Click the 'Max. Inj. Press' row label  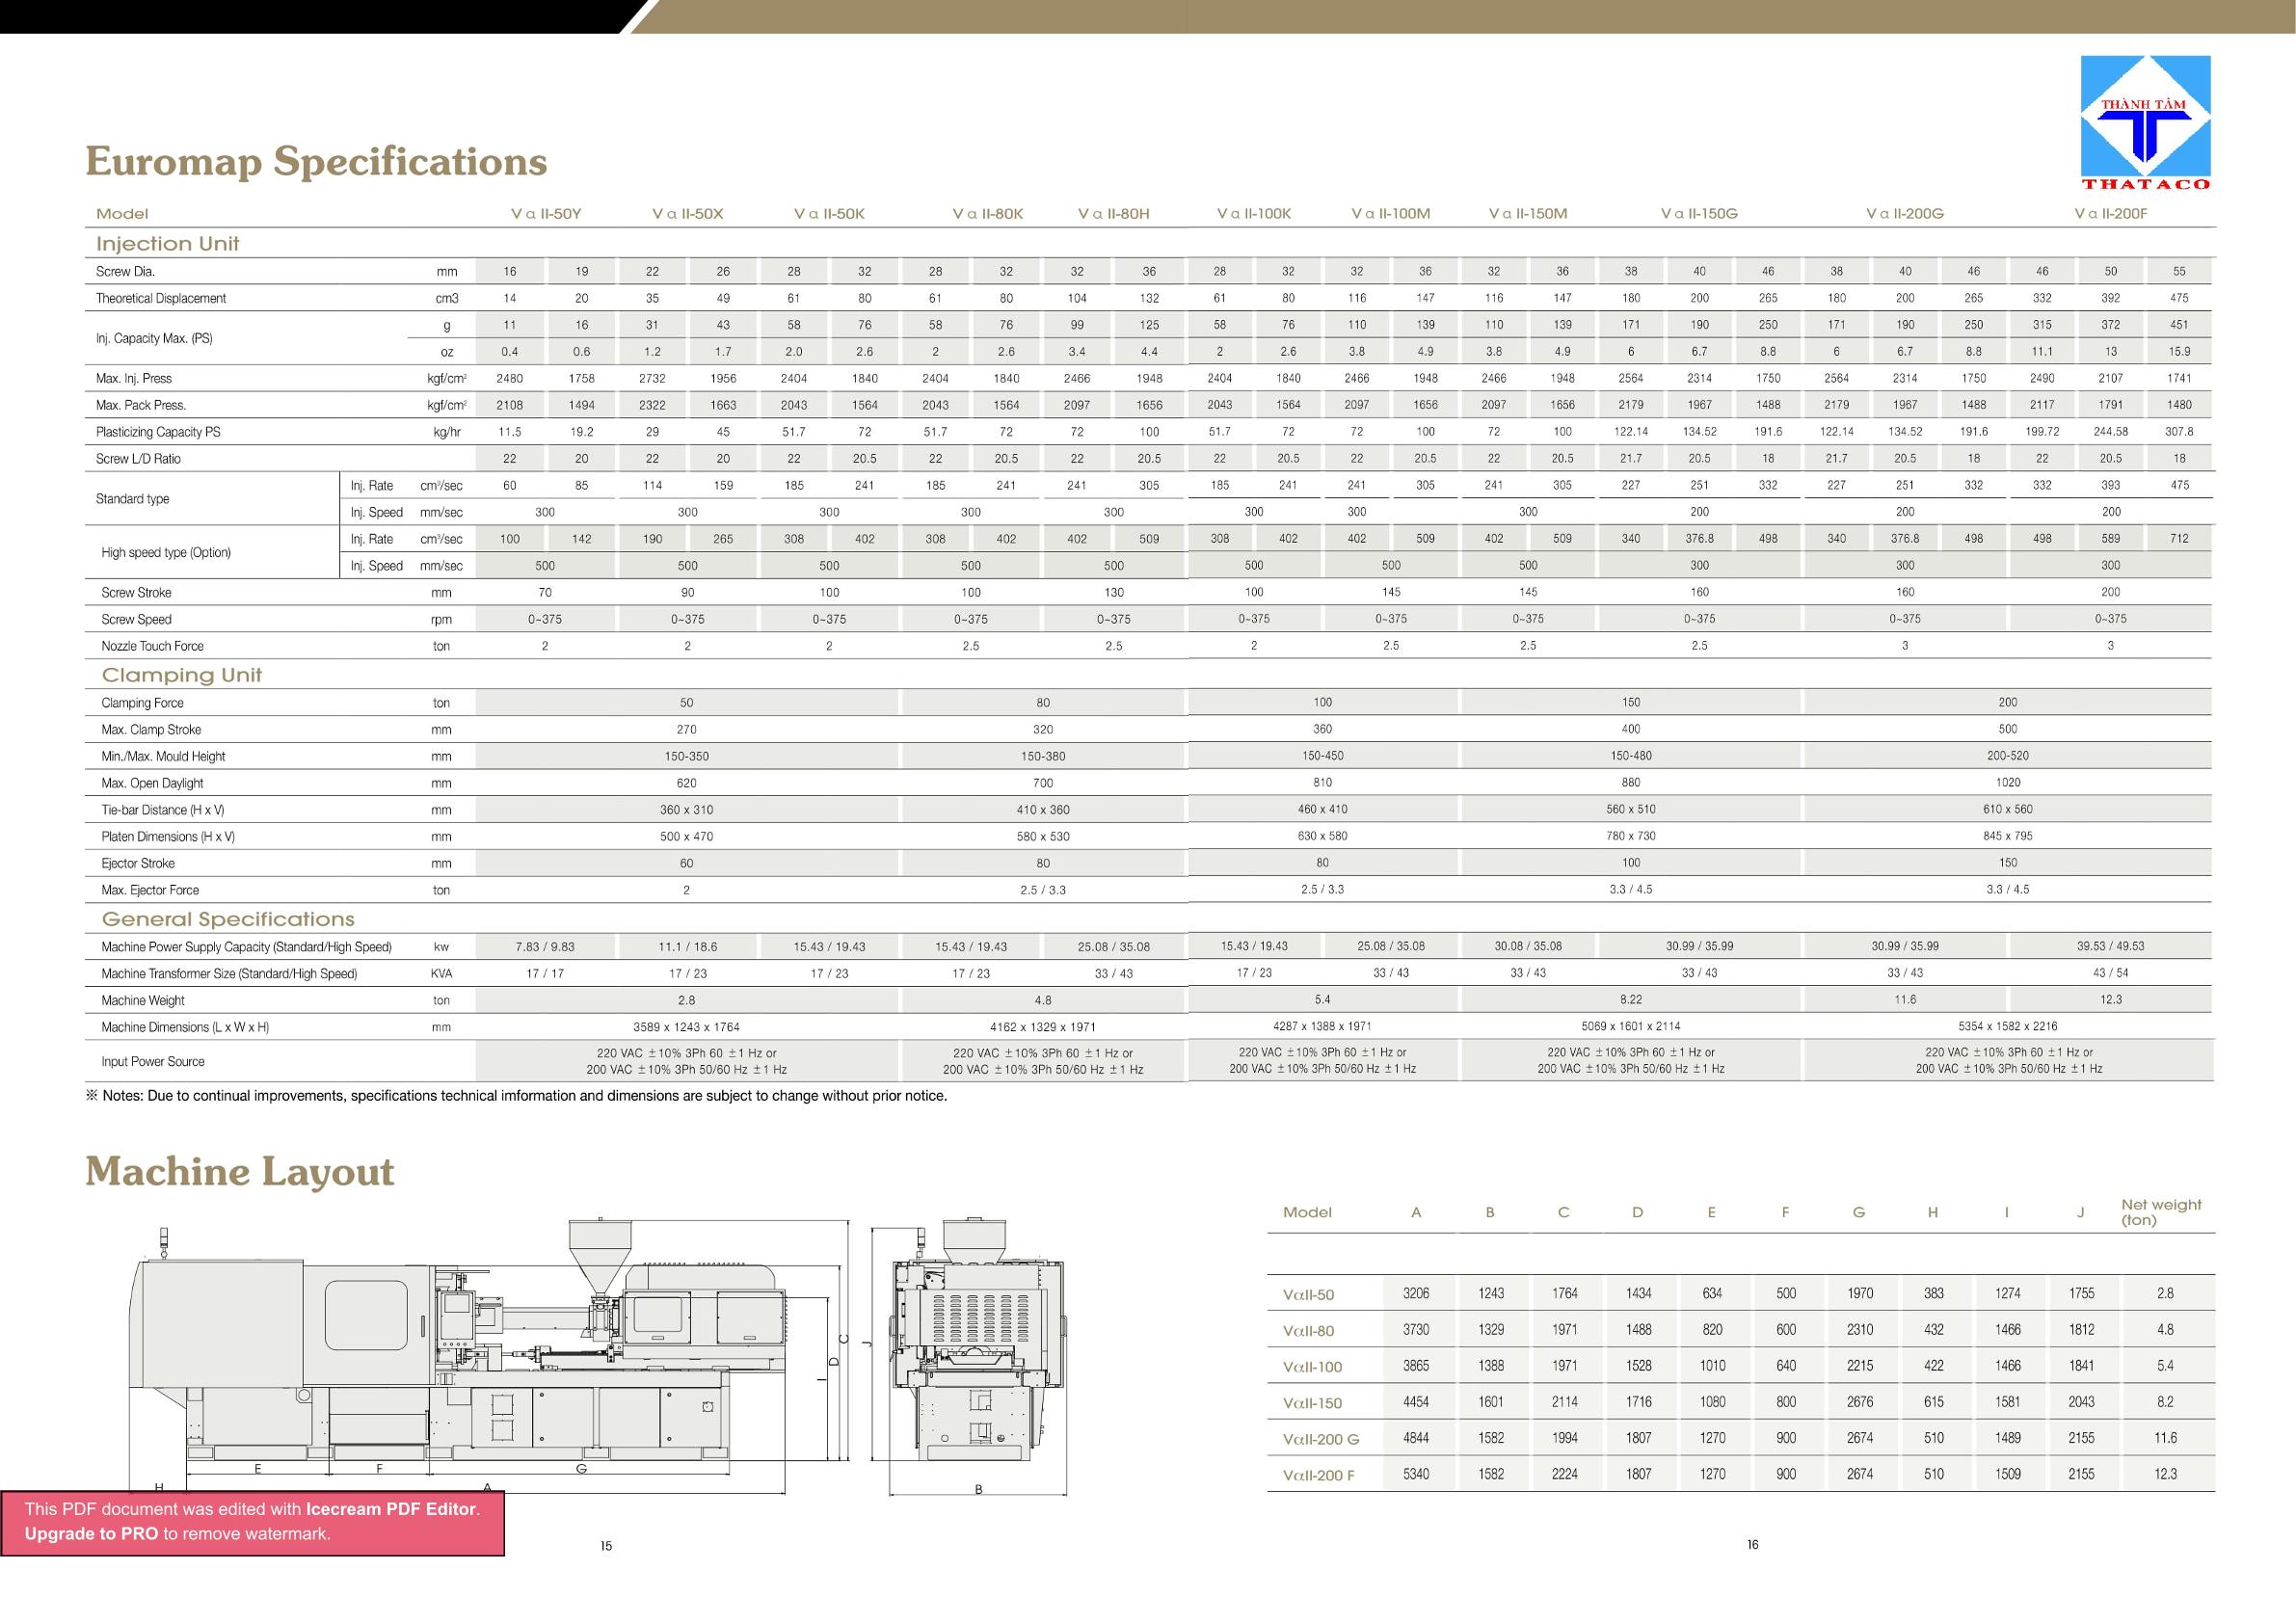point(133,378)
